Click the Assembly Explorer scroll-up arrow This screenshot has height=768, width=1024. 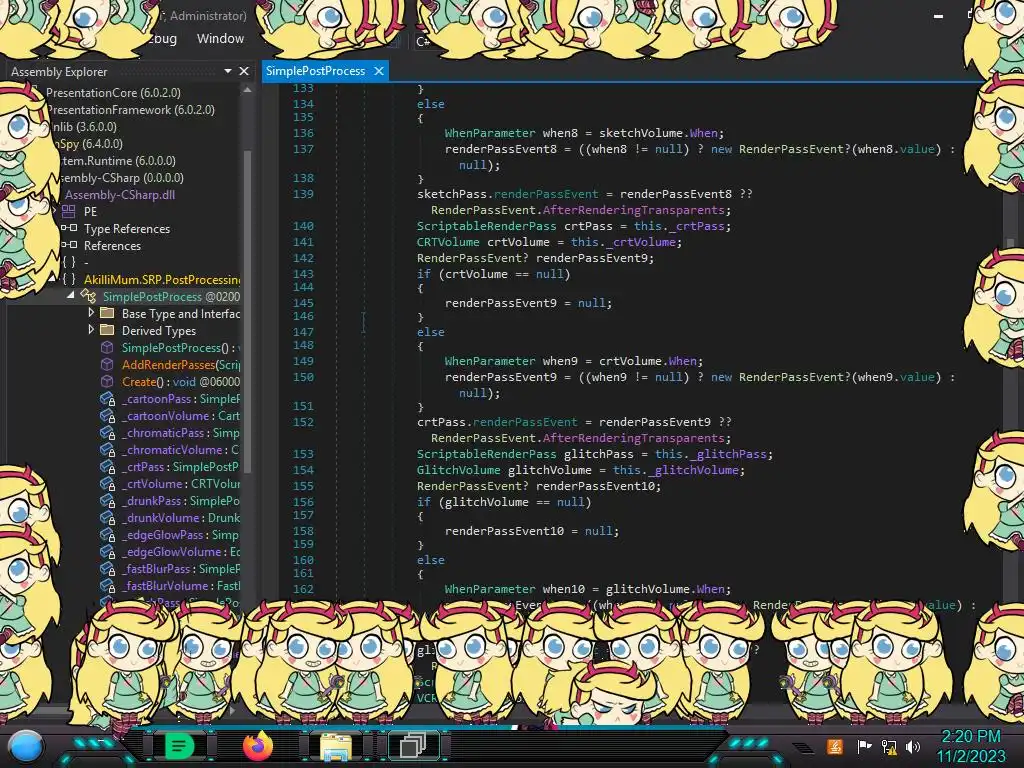[247, 90]
